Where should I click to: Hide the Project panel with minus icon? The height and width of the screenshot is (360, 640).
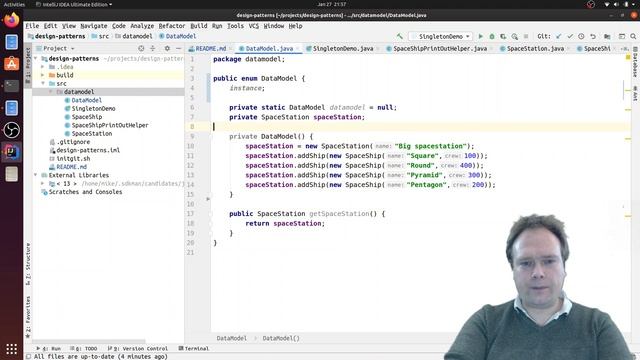click(x=178, y=48)
